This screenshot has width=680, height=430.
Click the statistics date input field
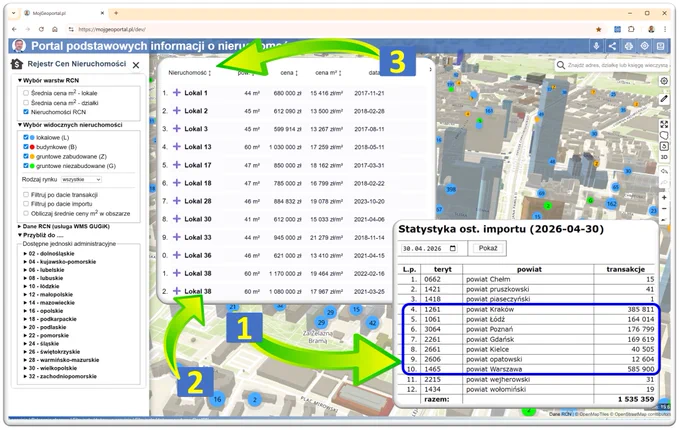[x=429, y=248]
